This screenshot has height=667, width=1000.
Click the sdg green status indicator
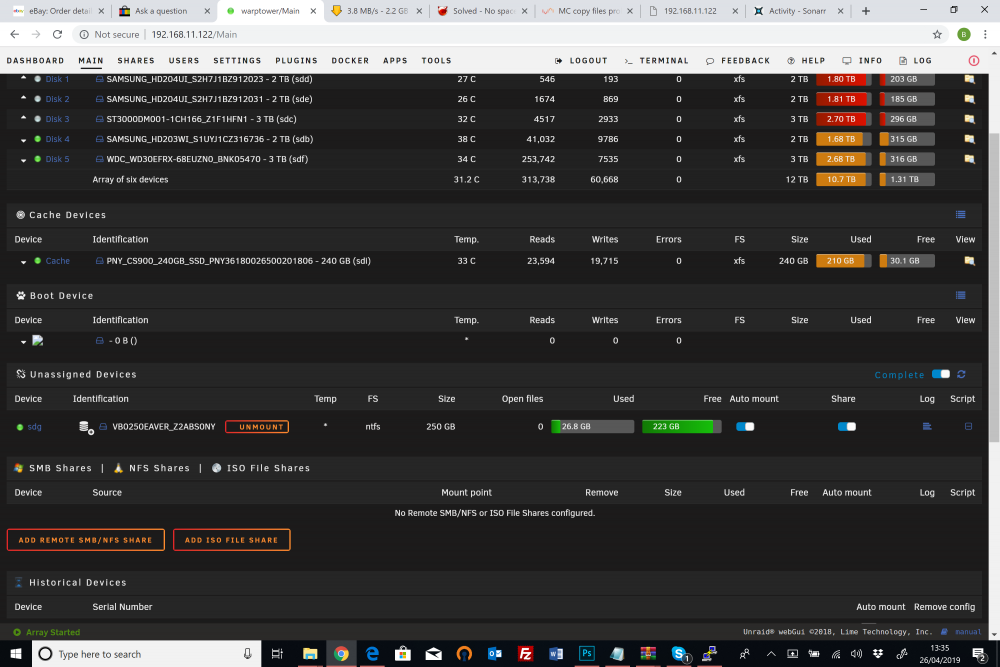(20, 427)
